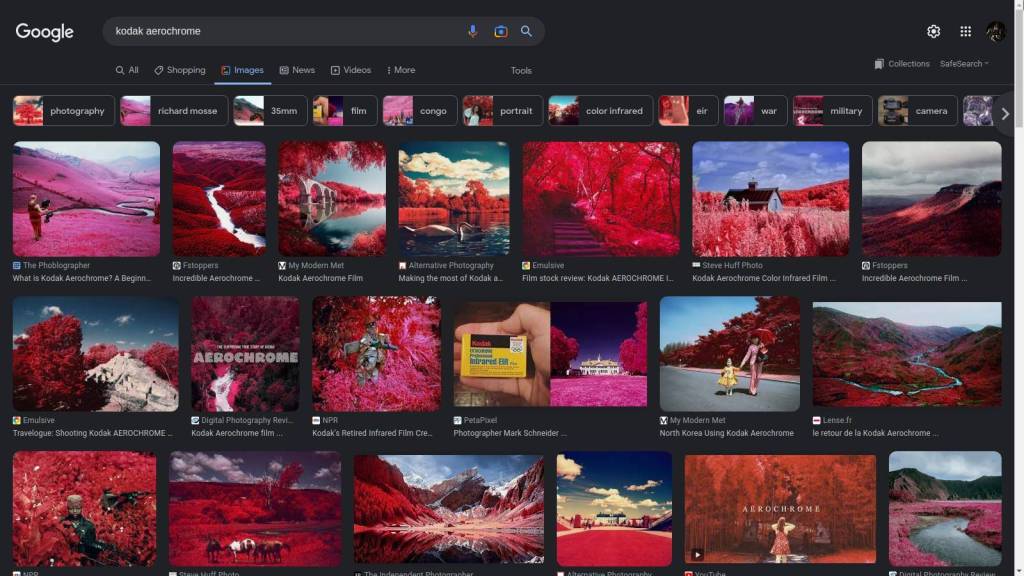Open the North Korea umbrella thumbnail
This screenshot has width=1024, height=576.
[x=729, y=354]
